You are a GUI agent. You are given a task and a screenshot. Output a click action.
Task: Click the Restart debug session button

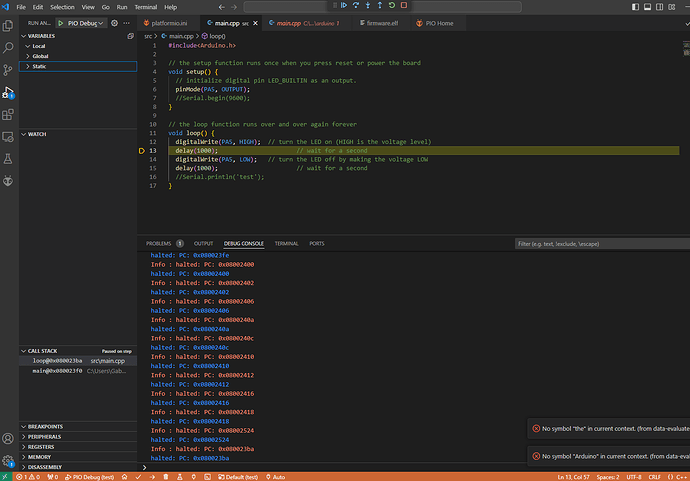tap(391, 6)
